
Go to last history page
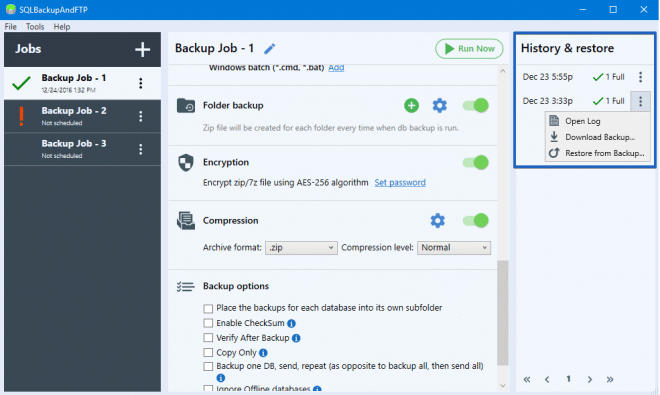610,379
